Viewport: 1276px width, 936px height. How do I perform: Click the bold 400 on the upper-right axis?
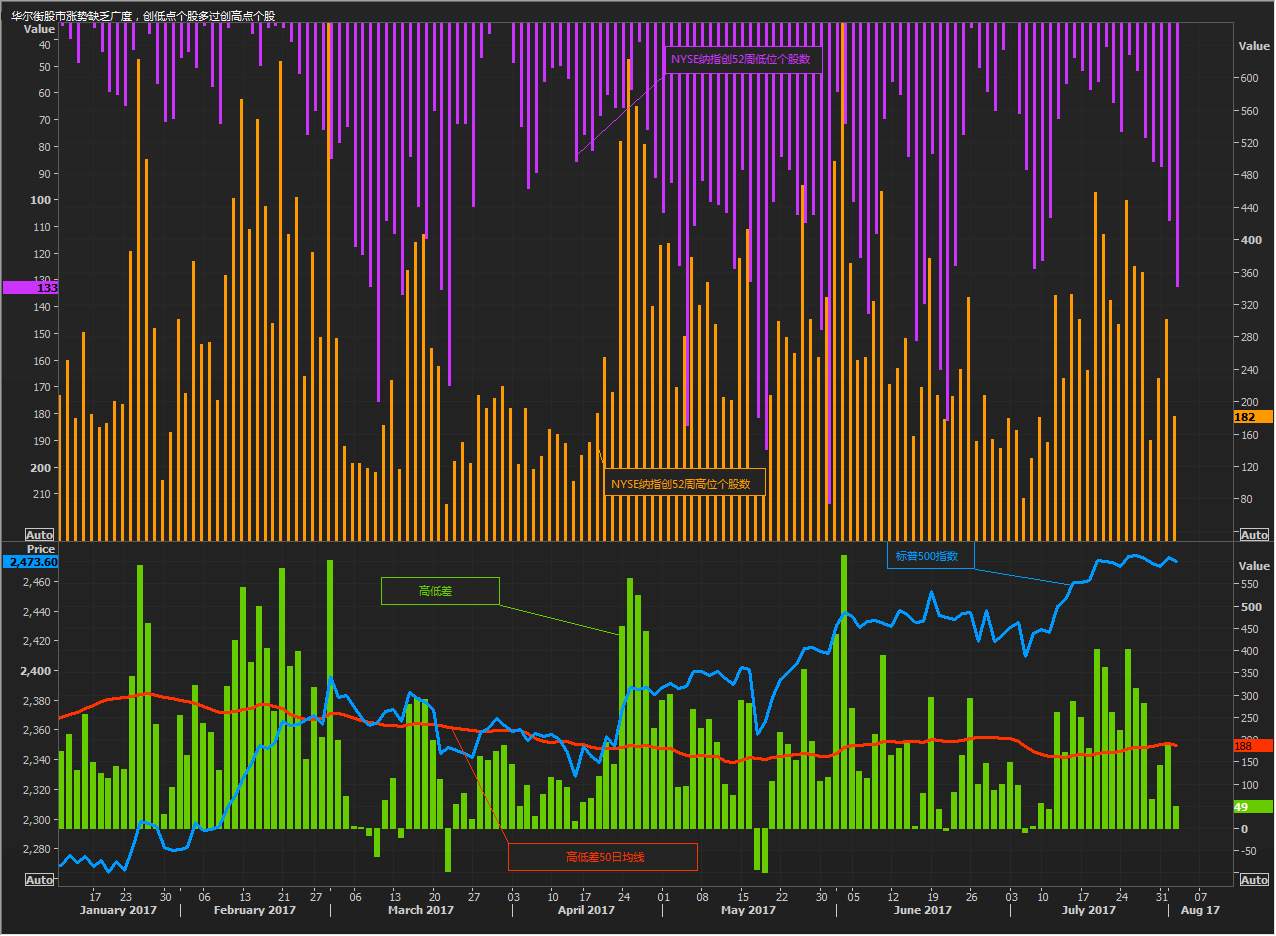pyautogui.click(x=1252, y=240)
